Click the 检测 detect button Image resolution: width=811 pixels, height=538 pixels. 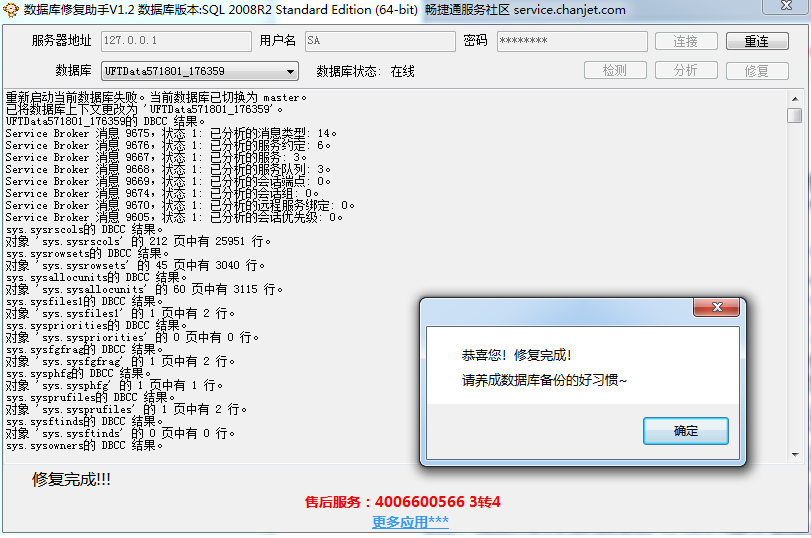tap(615, 70)
